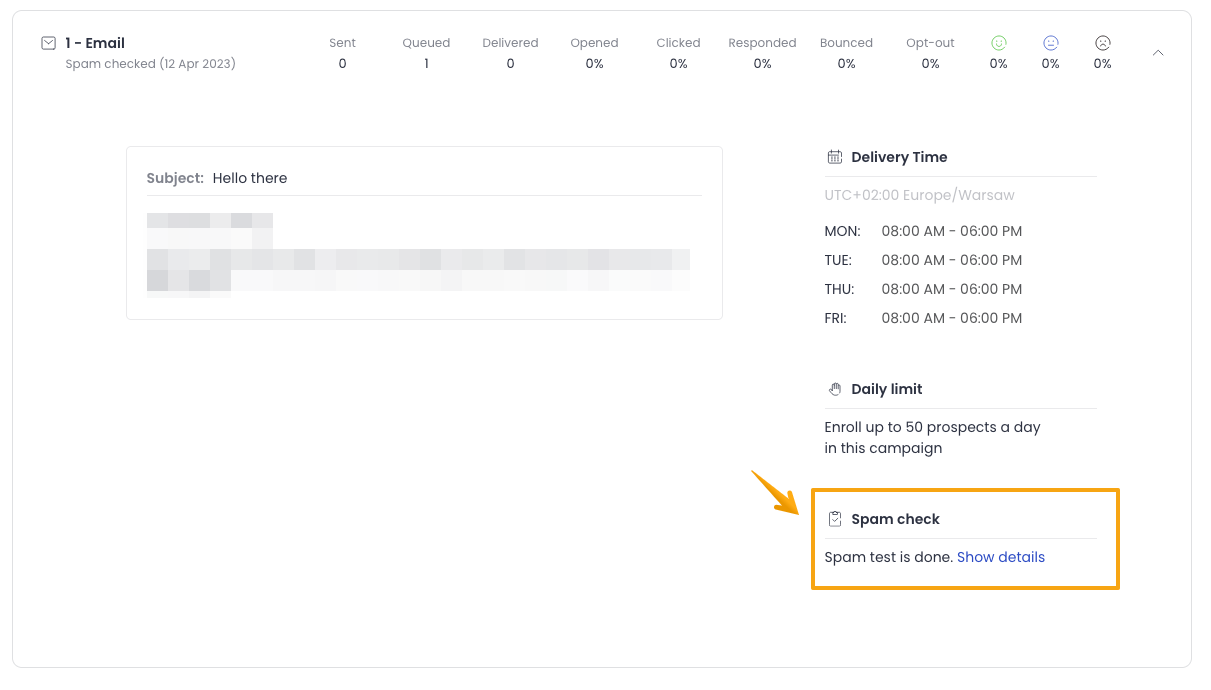The width and height of the screenshot is (1211, 690).
Task: Click the Sent count column
Action: click(x=342, y=53)
